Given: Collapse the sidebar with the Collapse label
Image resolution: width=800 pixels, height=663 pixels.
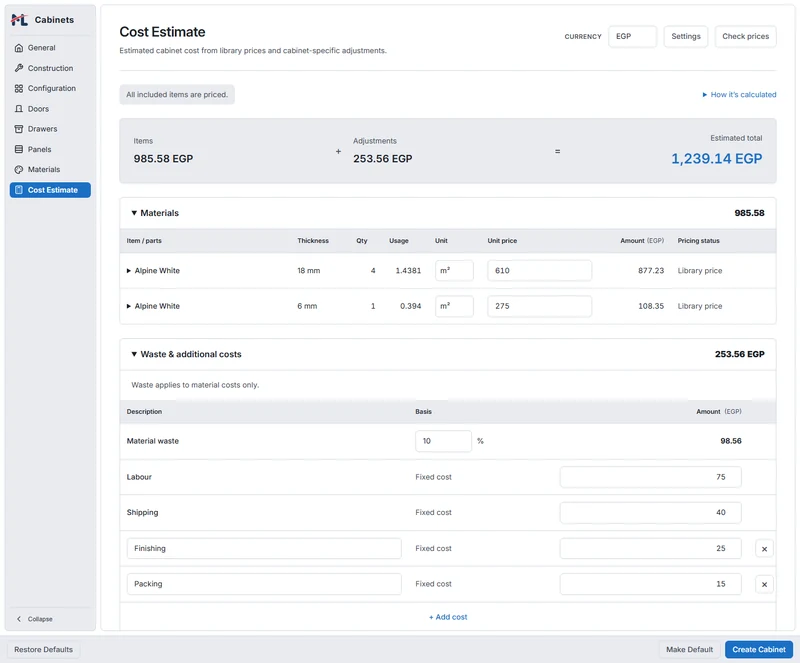Looking at the screenshot, I should (40, 619).
